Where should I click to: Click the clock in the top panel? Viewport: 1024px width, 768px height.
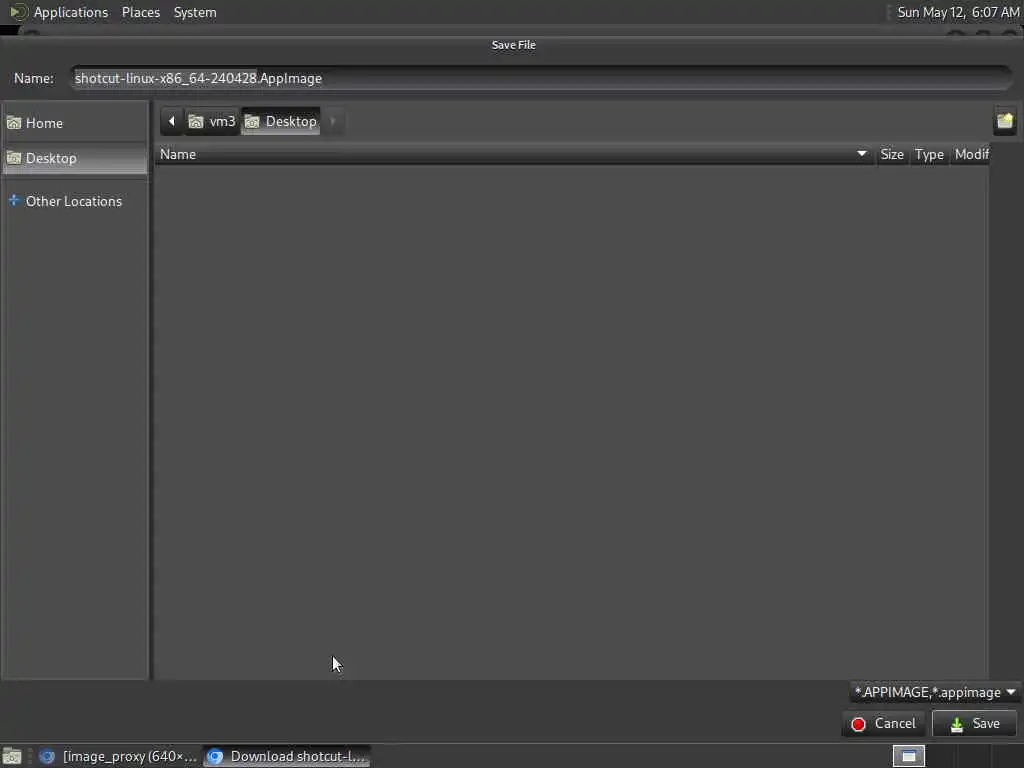point(958,12)
